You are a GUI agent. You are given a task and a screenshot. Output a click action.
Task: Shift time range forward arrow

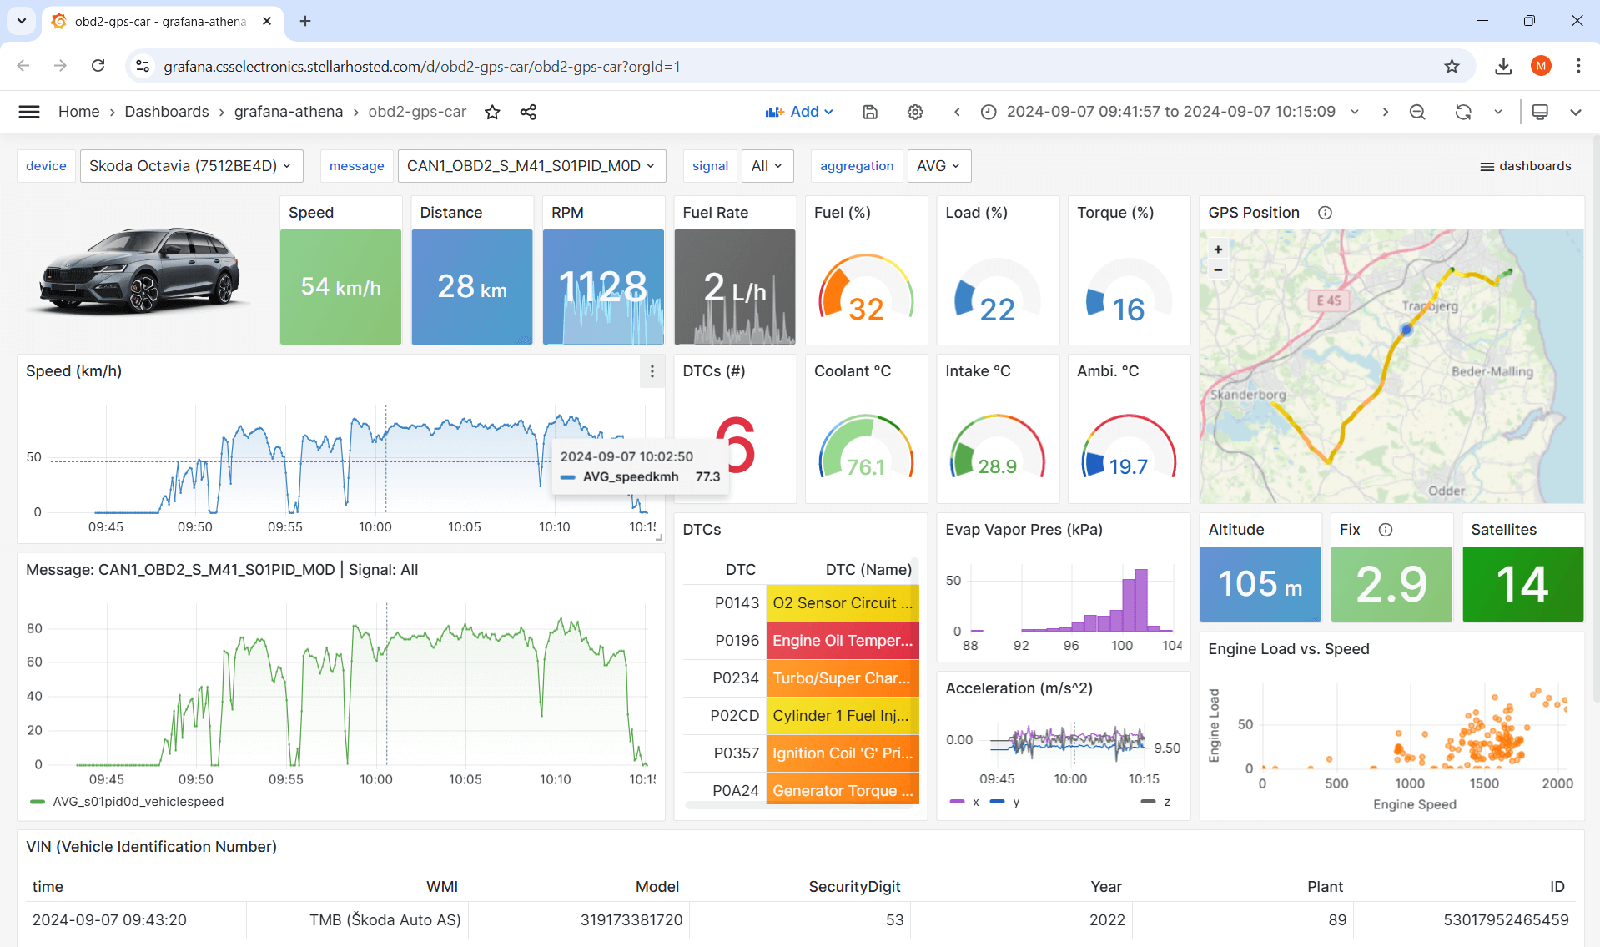(x=1385, y=112)
